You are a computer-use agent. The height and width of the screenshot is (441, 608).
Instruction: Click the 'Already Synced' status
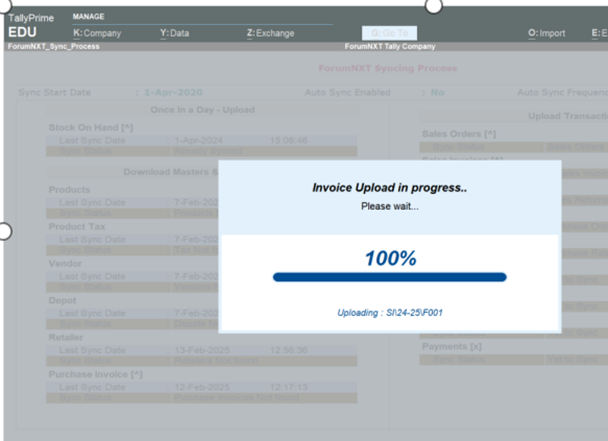(x=208, y=151)
